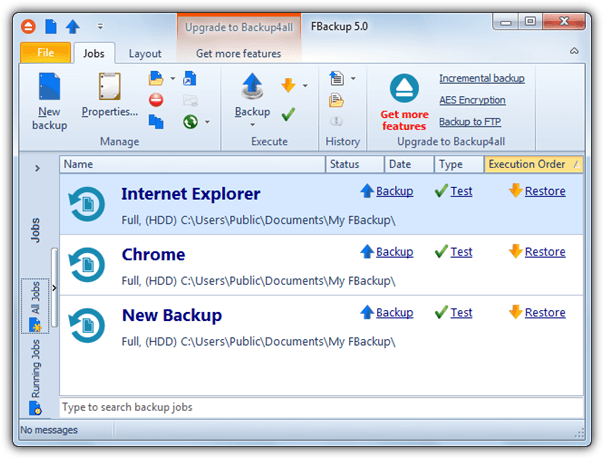Expand the dropdown arrow under Backup ribbon button

click(x=252, y=125)
